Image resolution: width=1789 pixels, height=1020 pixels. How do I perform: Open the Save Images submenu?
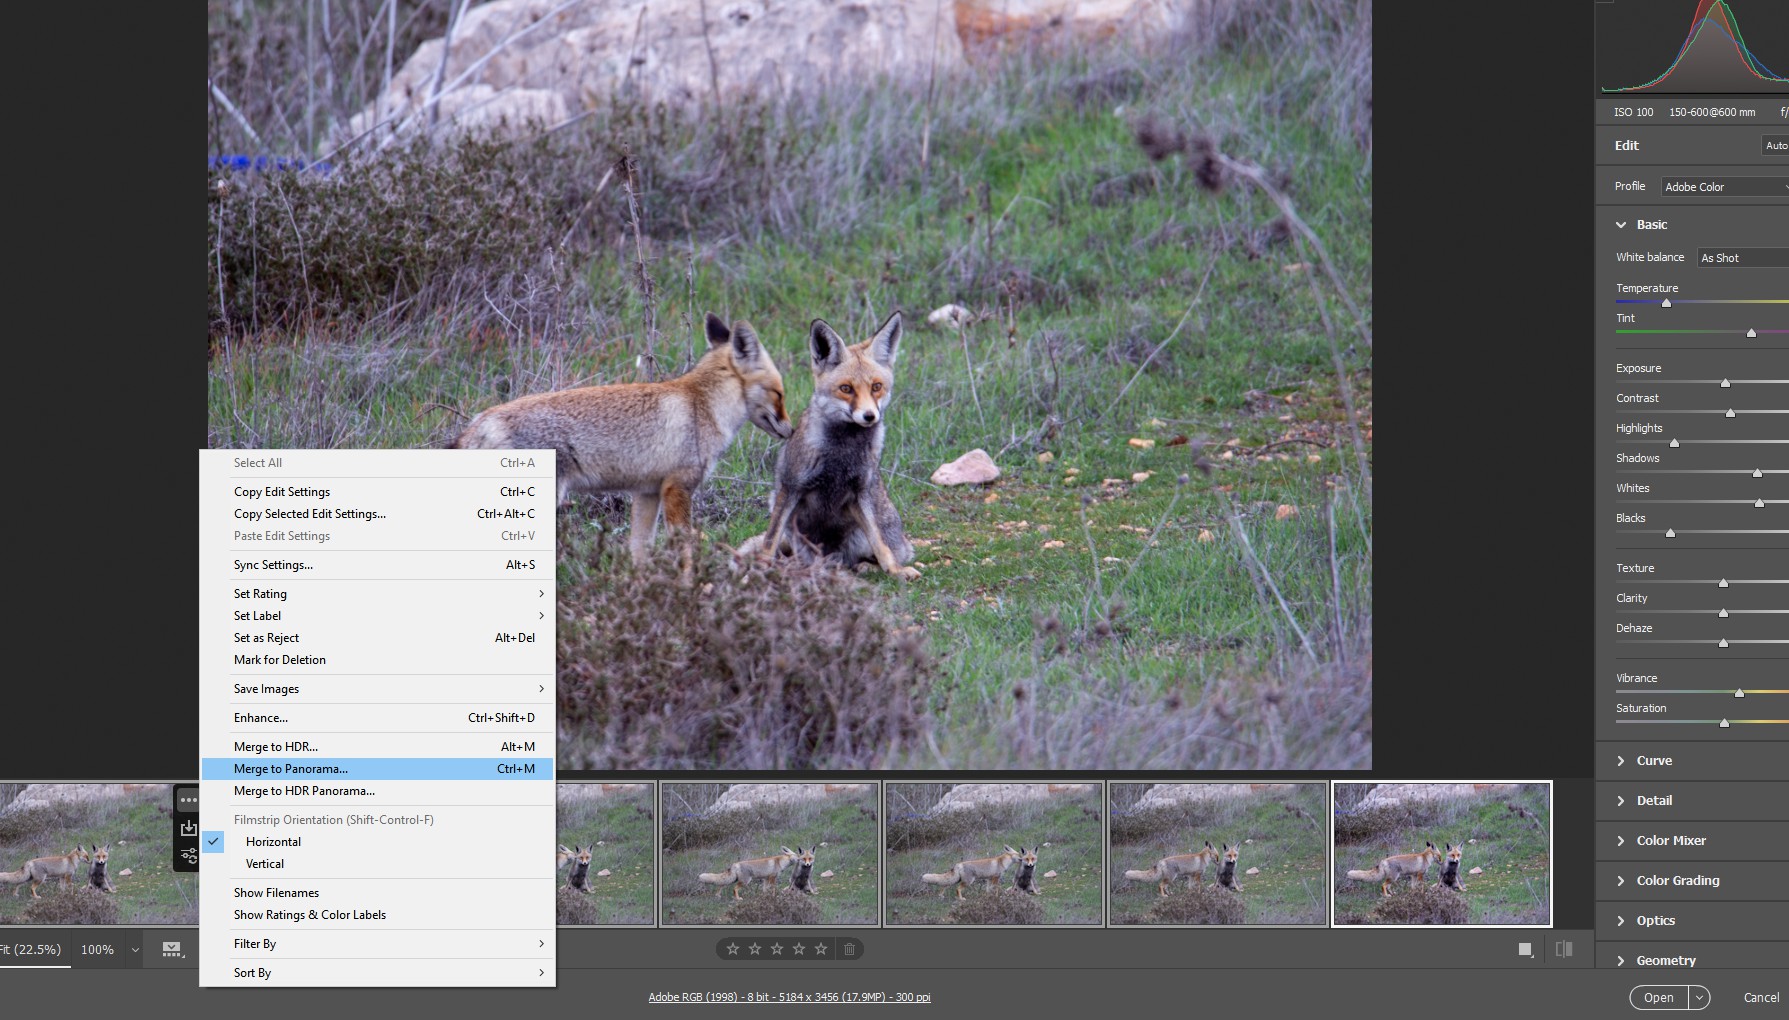[x=377, y=689]
